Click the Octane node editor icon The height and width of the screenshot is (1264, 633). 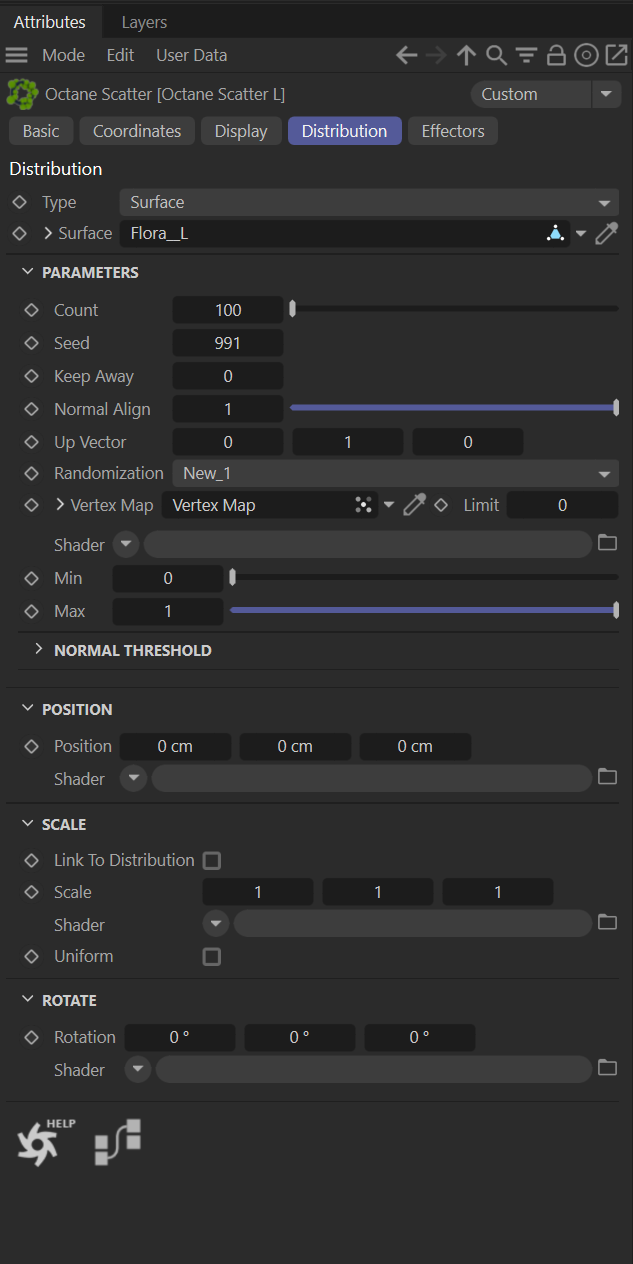[117, 1142]
